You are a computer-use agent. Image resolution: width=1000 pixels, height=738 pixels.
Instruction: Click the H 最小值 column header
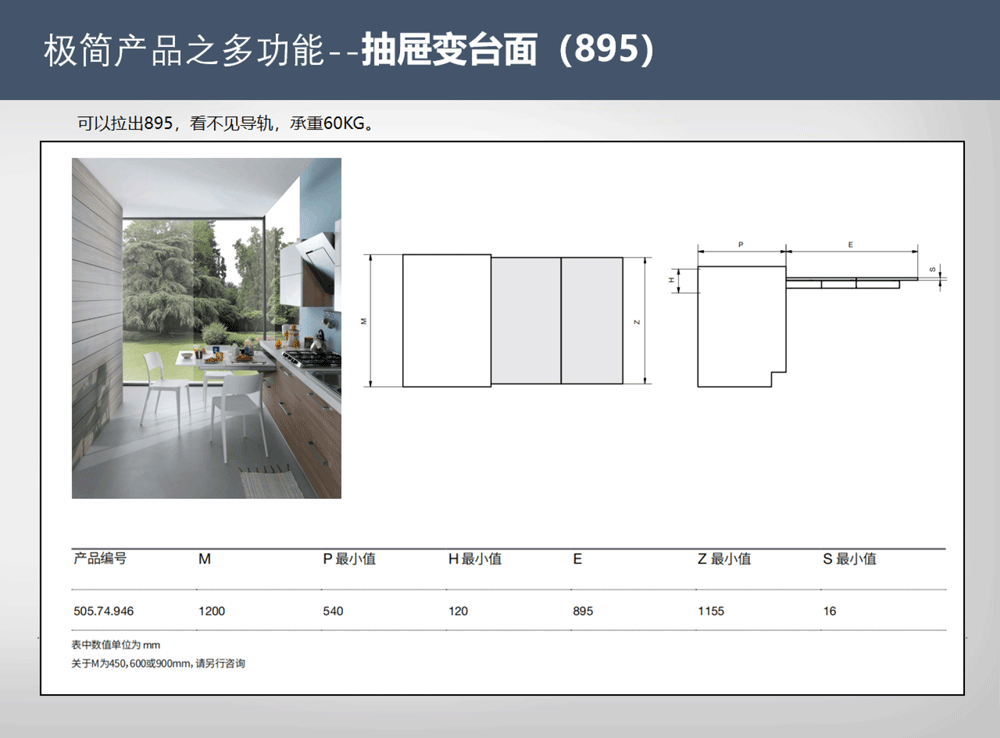(x=474, y=559)
